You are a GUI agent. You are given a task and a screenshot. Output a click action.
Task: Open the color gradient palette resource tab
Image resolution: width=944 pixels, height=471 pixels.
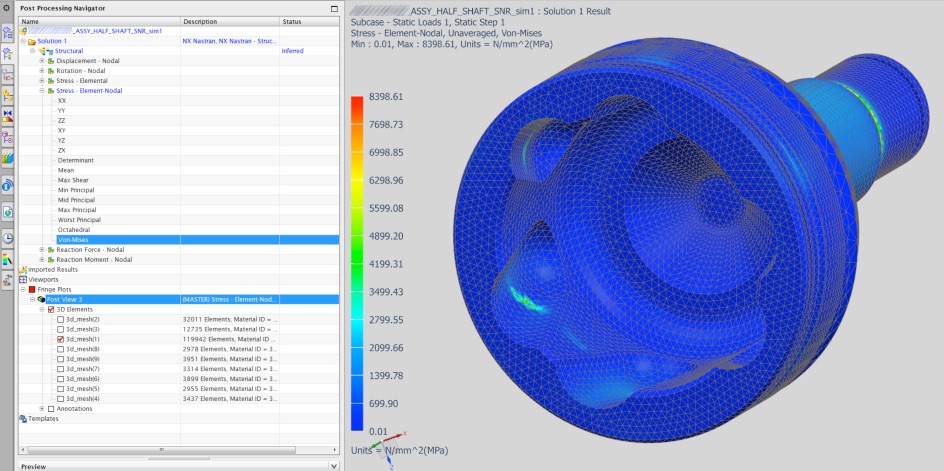tap(8, 260)
